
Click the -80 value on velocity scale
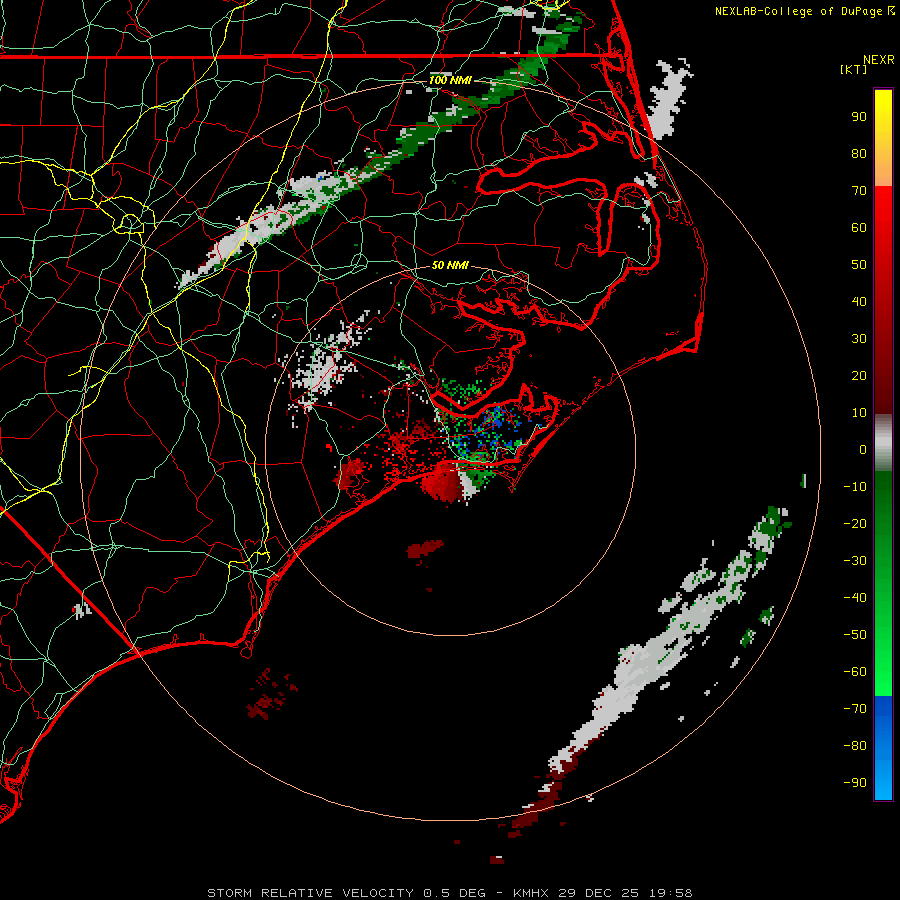tap(855, 746)
